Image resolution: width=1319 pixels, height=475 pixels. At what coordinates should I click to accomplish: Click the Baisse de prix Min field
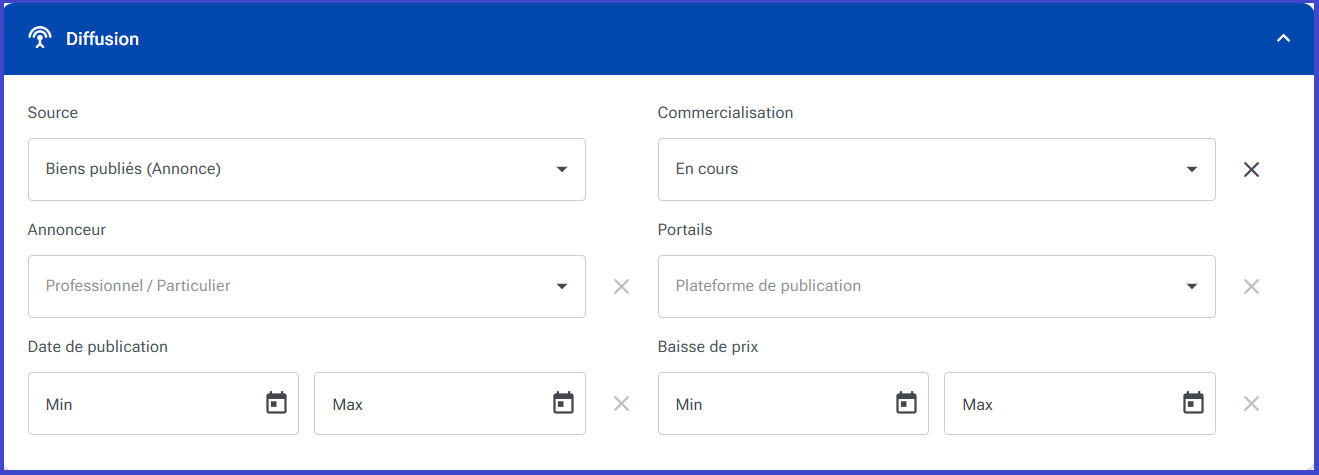click(x=793, y=403)
